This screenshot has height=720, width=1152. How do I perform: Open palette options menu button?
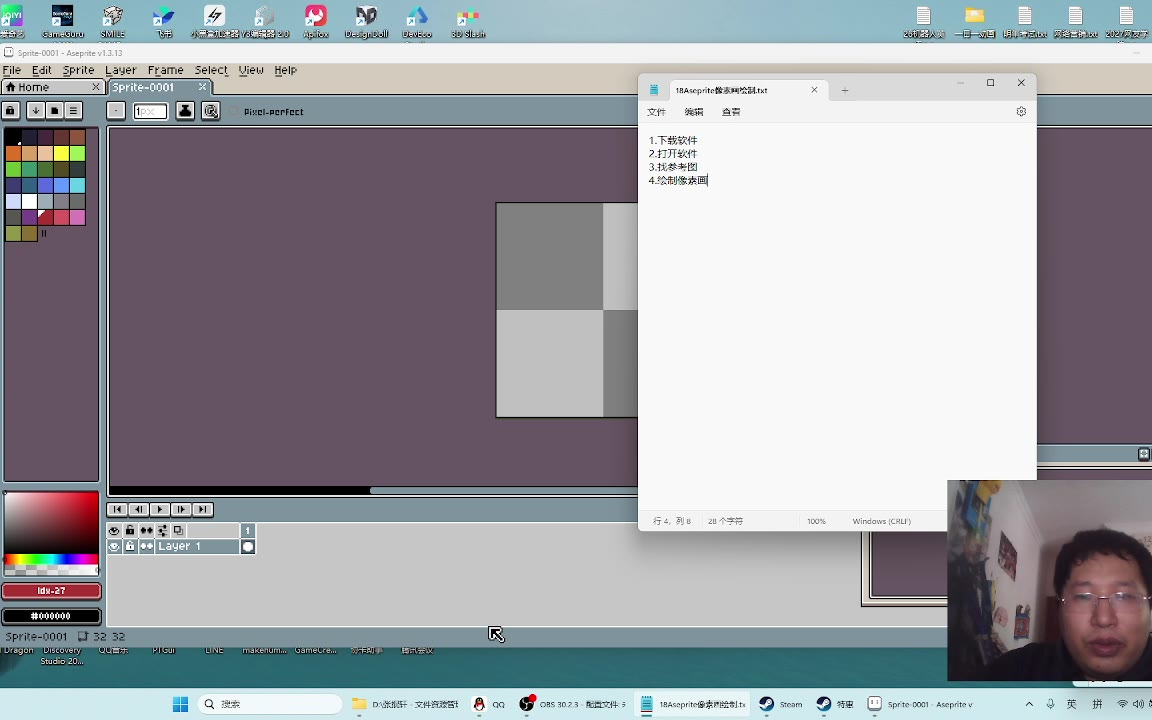point(73,111)
